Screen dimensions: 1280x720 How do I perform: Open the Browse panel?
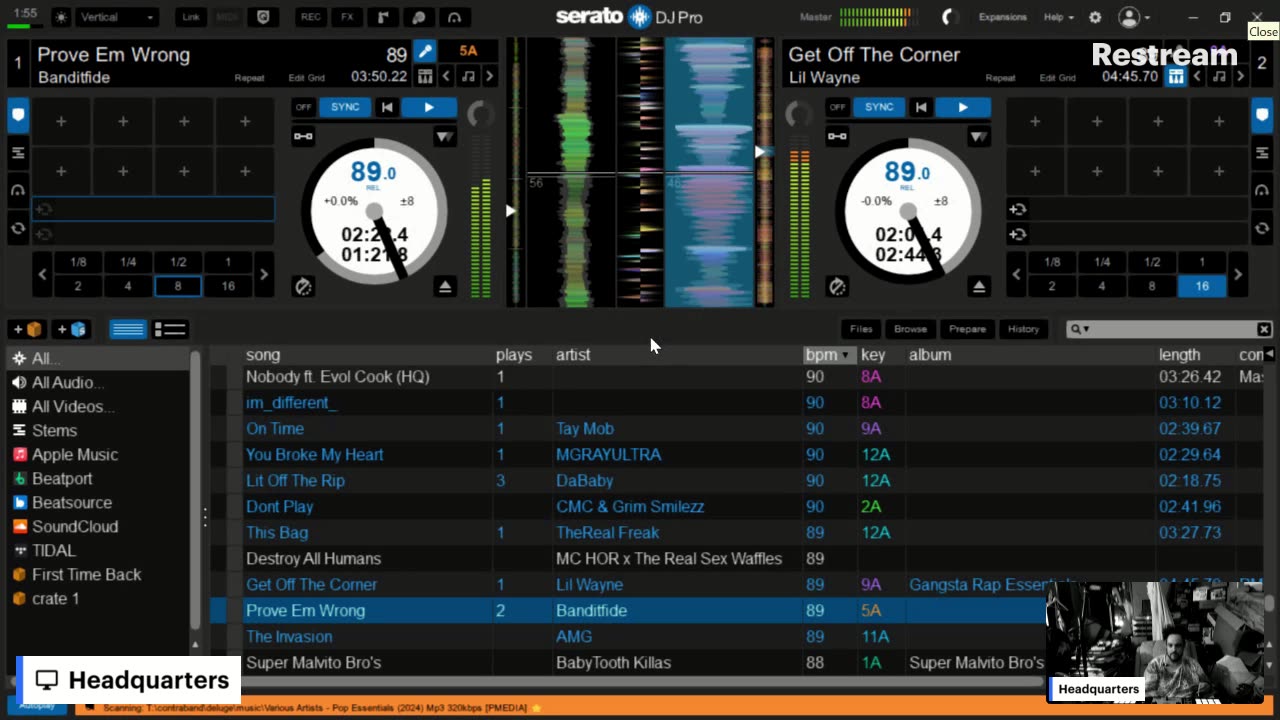point(910,329)
